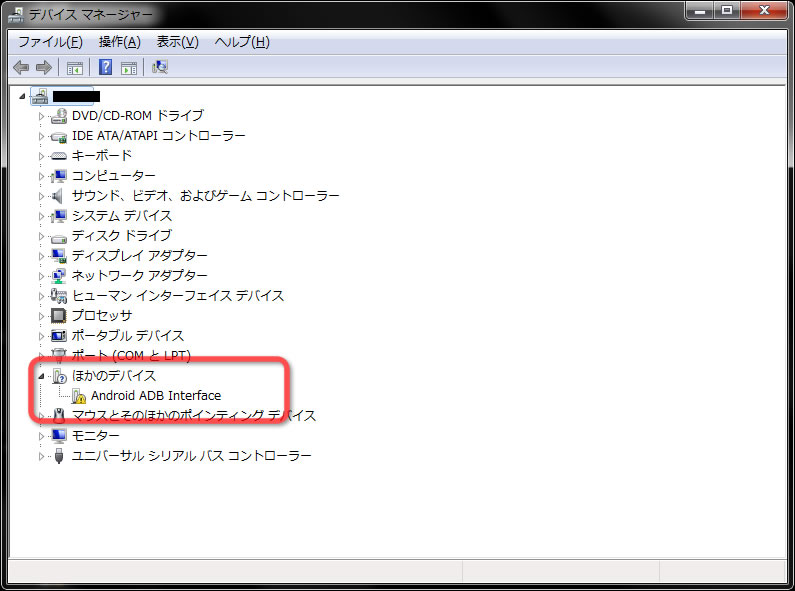Image resolution: width=795 pixels, height=591 pixels.
Task: Click the マウス pointing devices icon
Action: 59,416
